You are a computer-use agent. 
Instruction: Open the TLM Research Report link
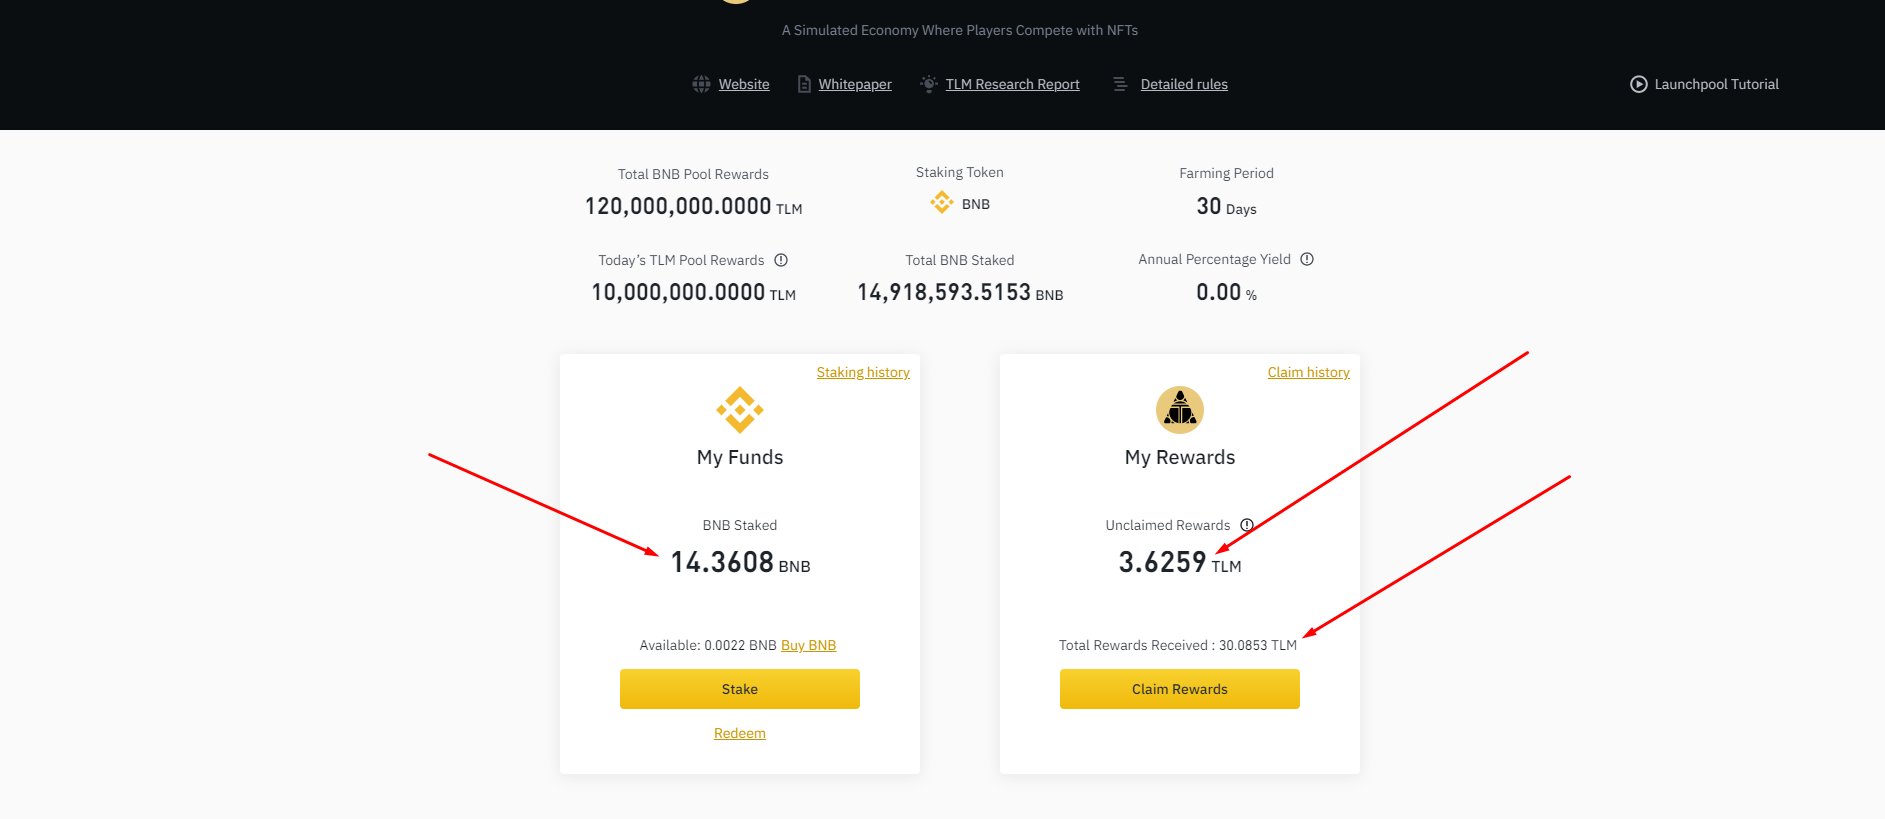(1013, 84)
